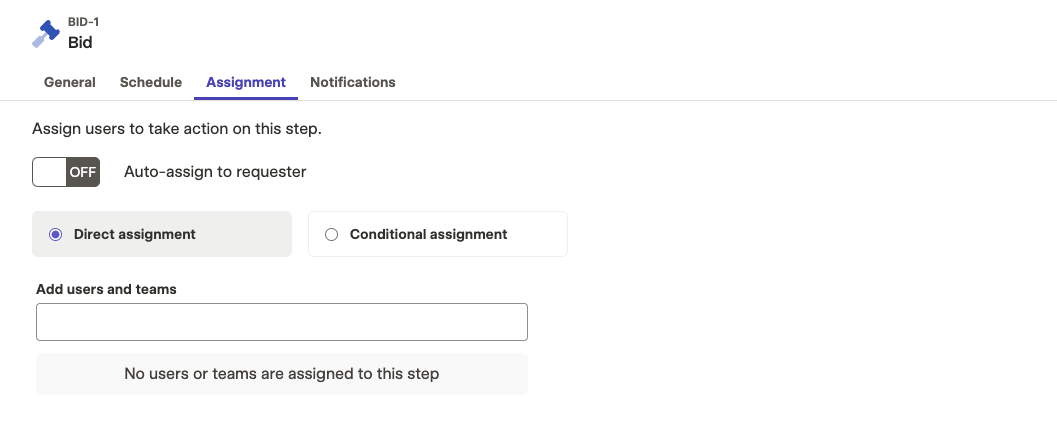This screenshot has height=443, width=1057.
Task: Focus the Add users and teams field
Action: [x=282, y=322]
